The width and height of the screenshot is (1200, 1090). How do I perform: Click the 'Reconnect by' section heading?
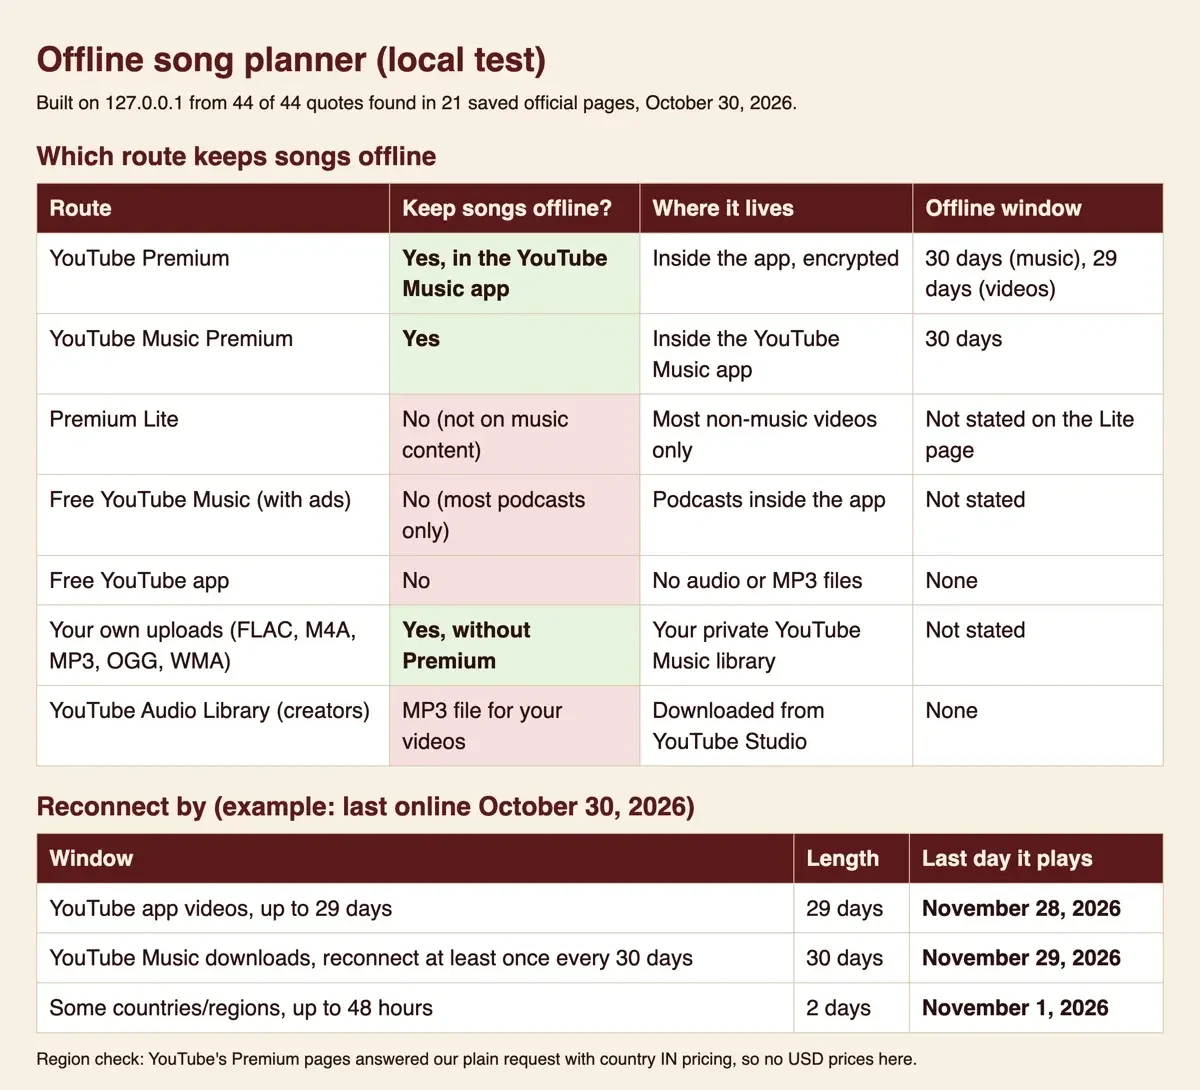pyautogui.click(x=365, y=807)
